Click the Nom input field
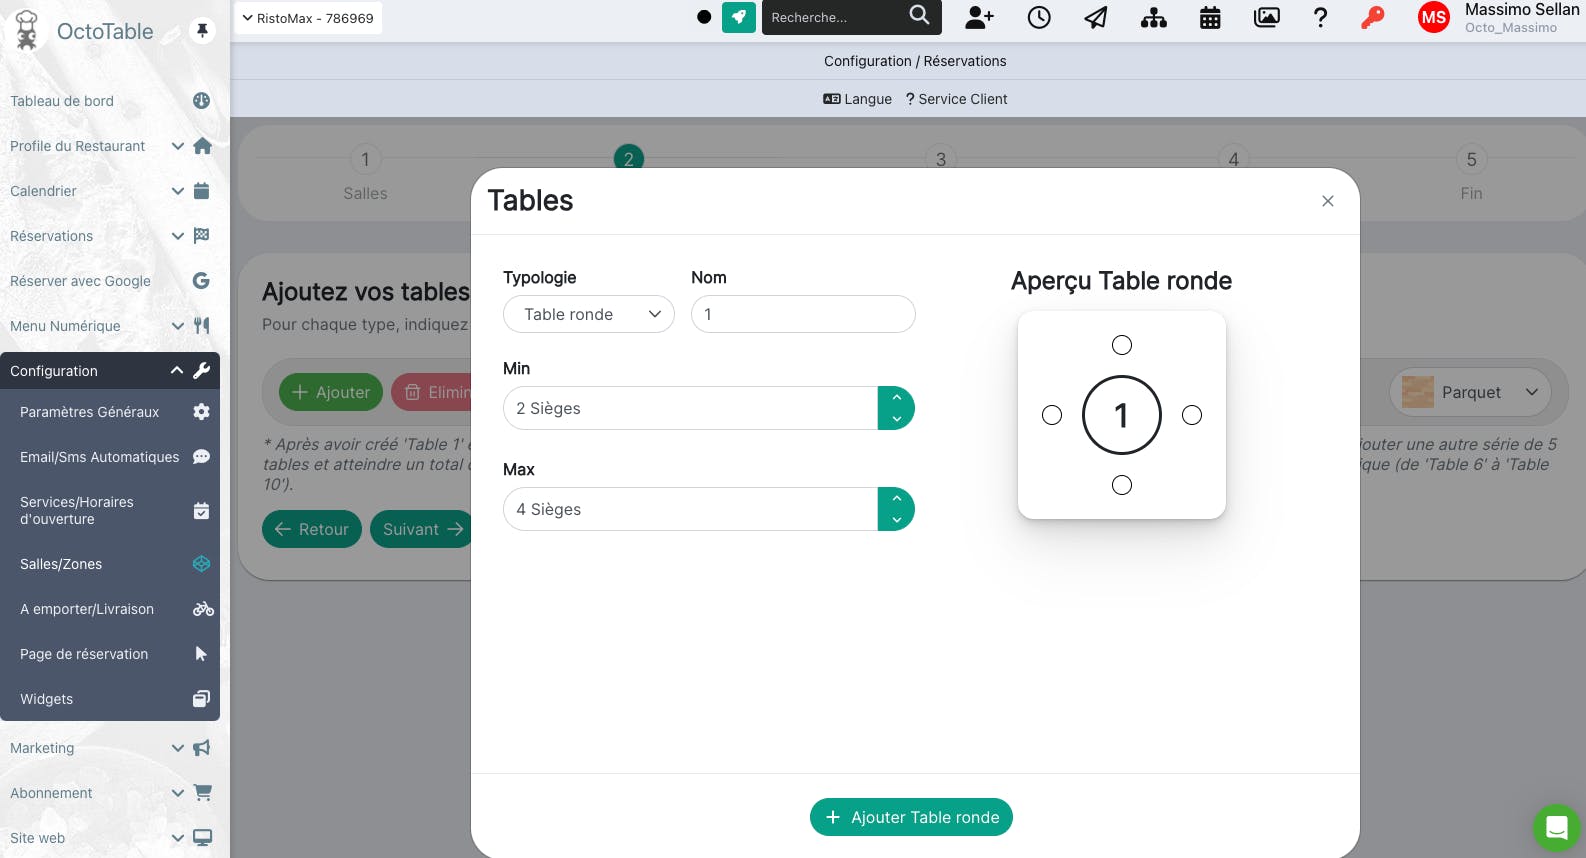The height and width of the screenshot is (858, 1586). coord(803,314)
